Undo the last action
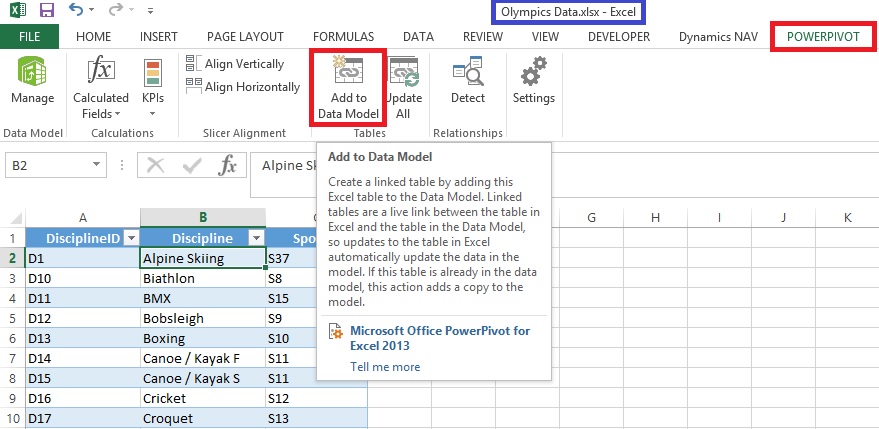 click(x=75, y=10)
